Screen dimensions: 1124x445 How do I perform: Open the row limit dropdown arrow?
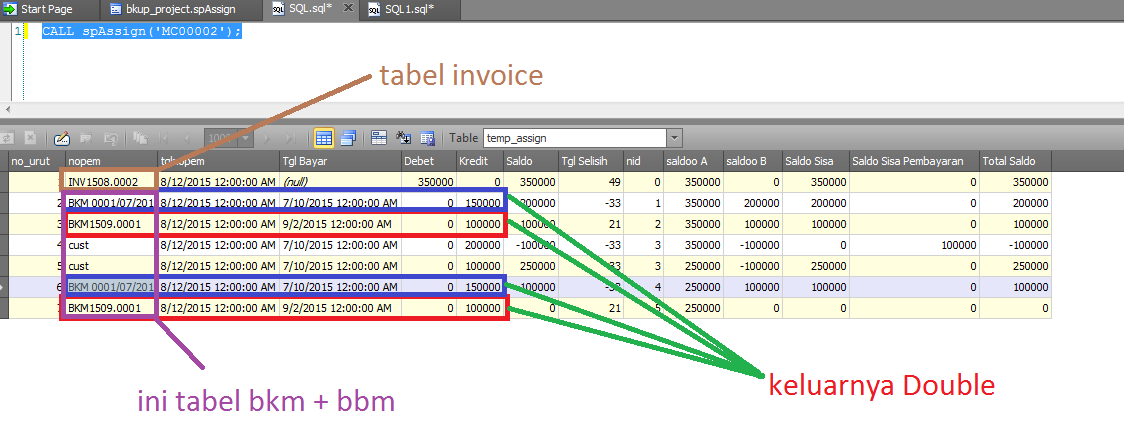pyautogui.click(x=247, y=138)
